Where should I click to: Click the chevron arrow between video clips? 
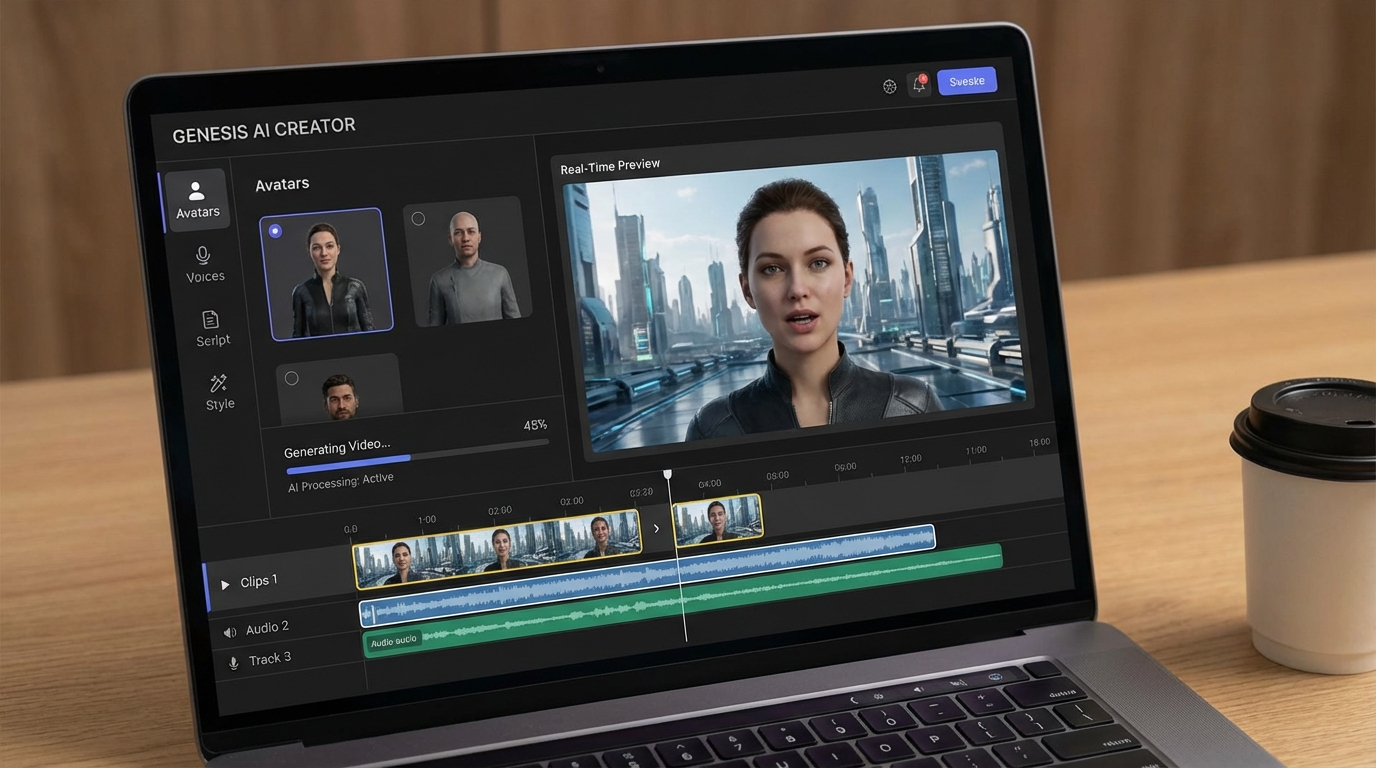click(x=656, y=529)
